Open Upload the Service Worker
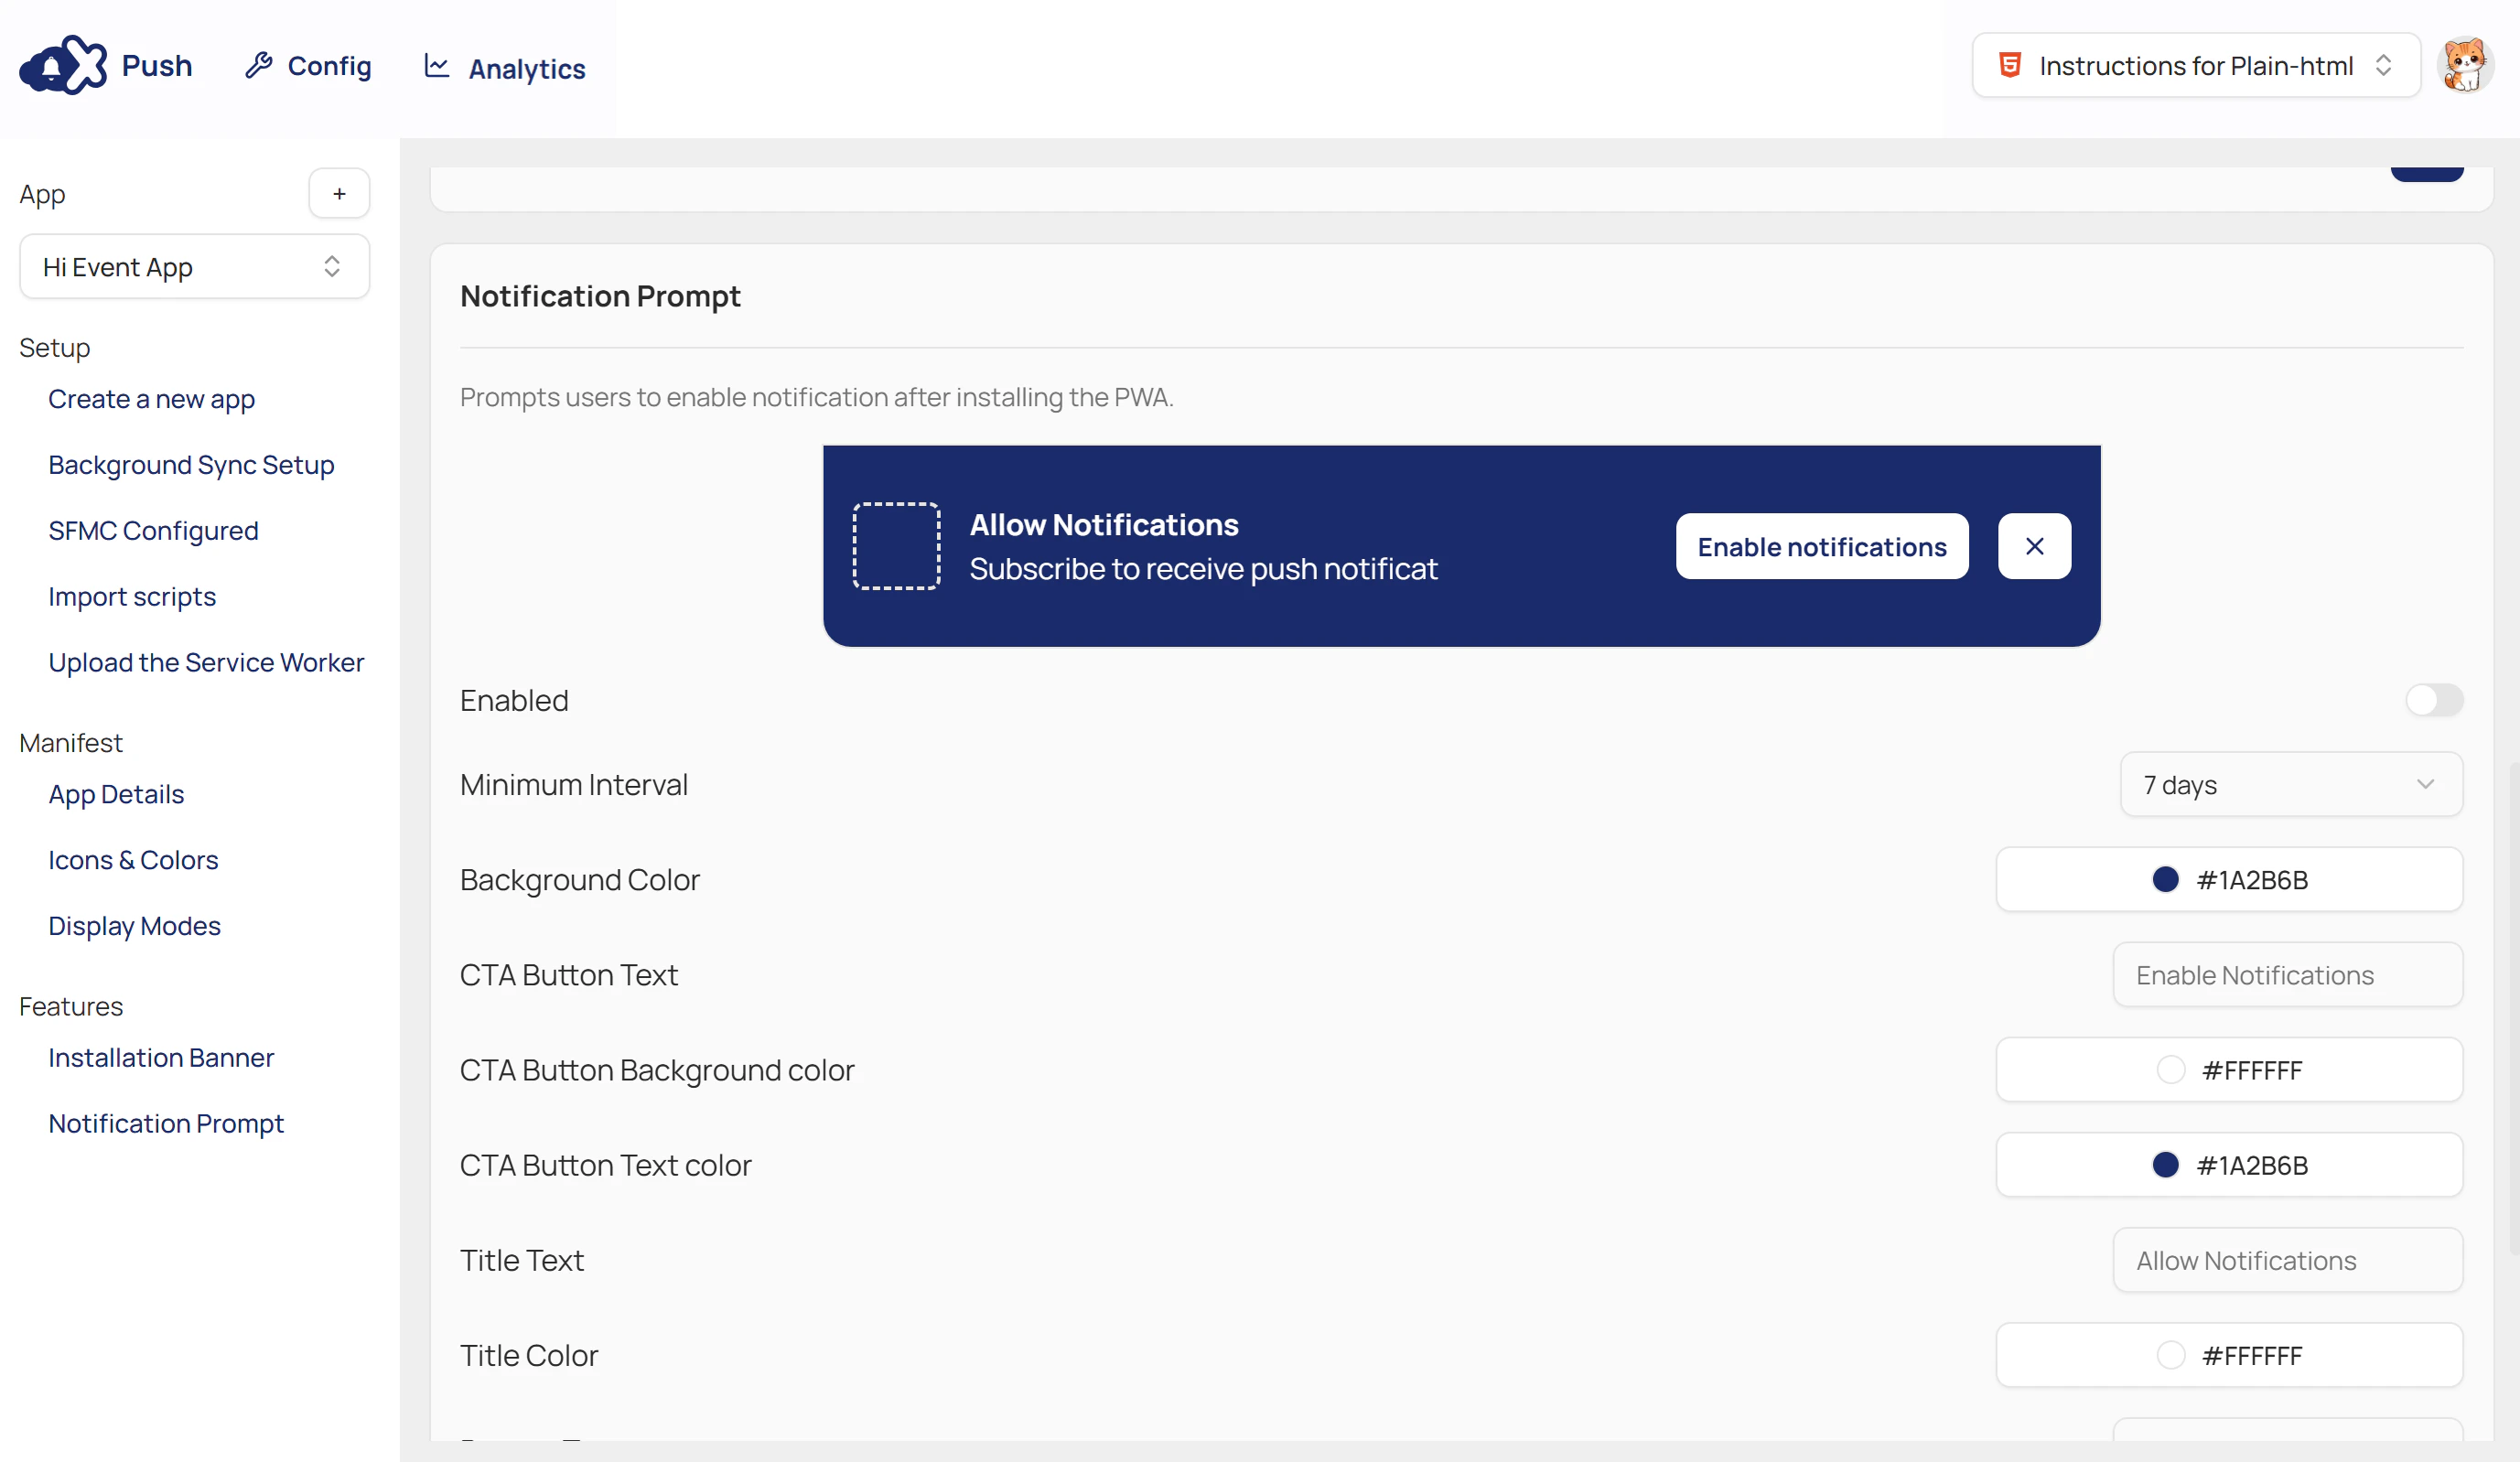The height and width of the screenshot is (1462, 2520). coord(206,662)
